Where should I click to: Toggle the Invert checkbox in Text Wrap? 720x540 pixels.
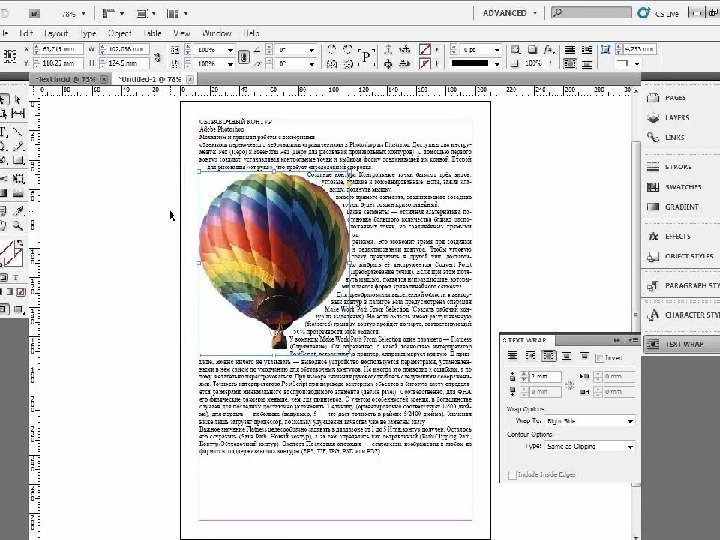[x=599, y=358]
